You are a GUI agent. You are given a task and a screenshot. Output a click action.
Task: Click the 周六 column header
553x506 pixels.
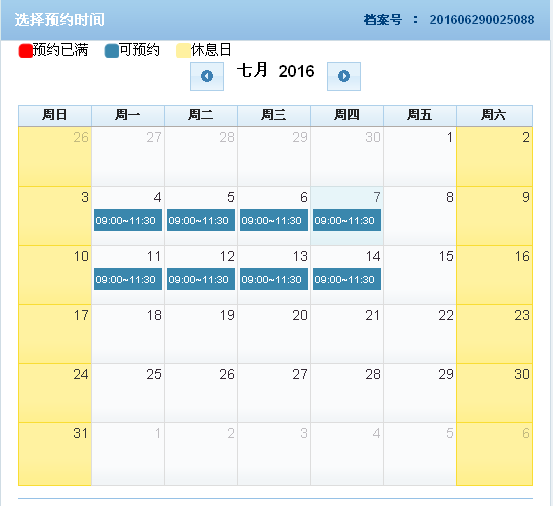click(x=494, y=115)
